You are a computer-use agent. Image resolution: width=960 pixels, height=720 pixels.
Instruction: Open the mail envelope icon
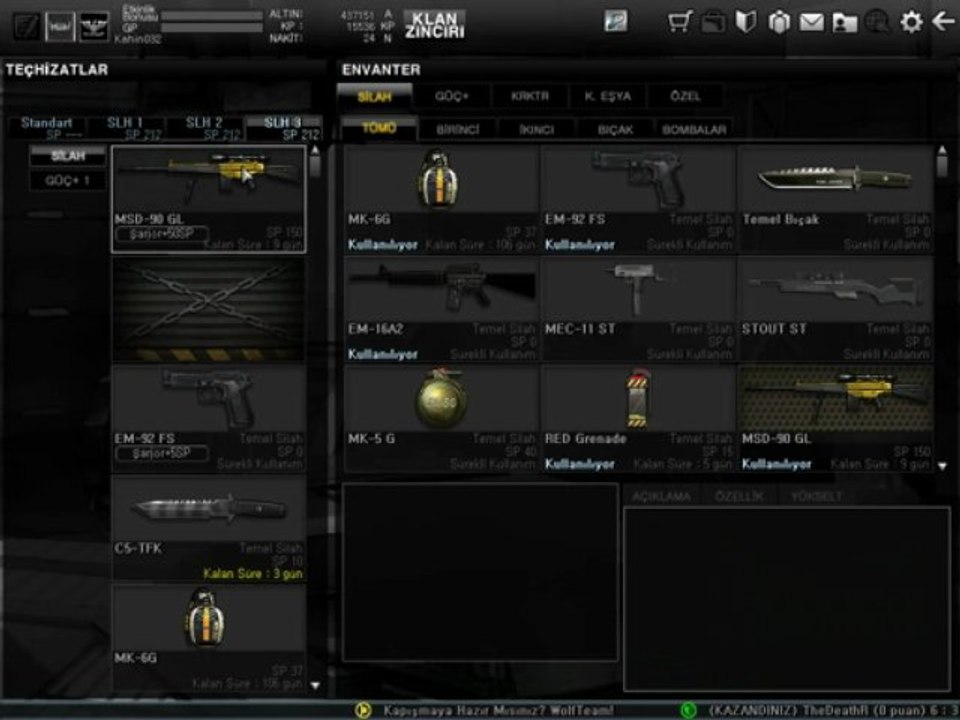pyautogui.click(x=811, y=23)
